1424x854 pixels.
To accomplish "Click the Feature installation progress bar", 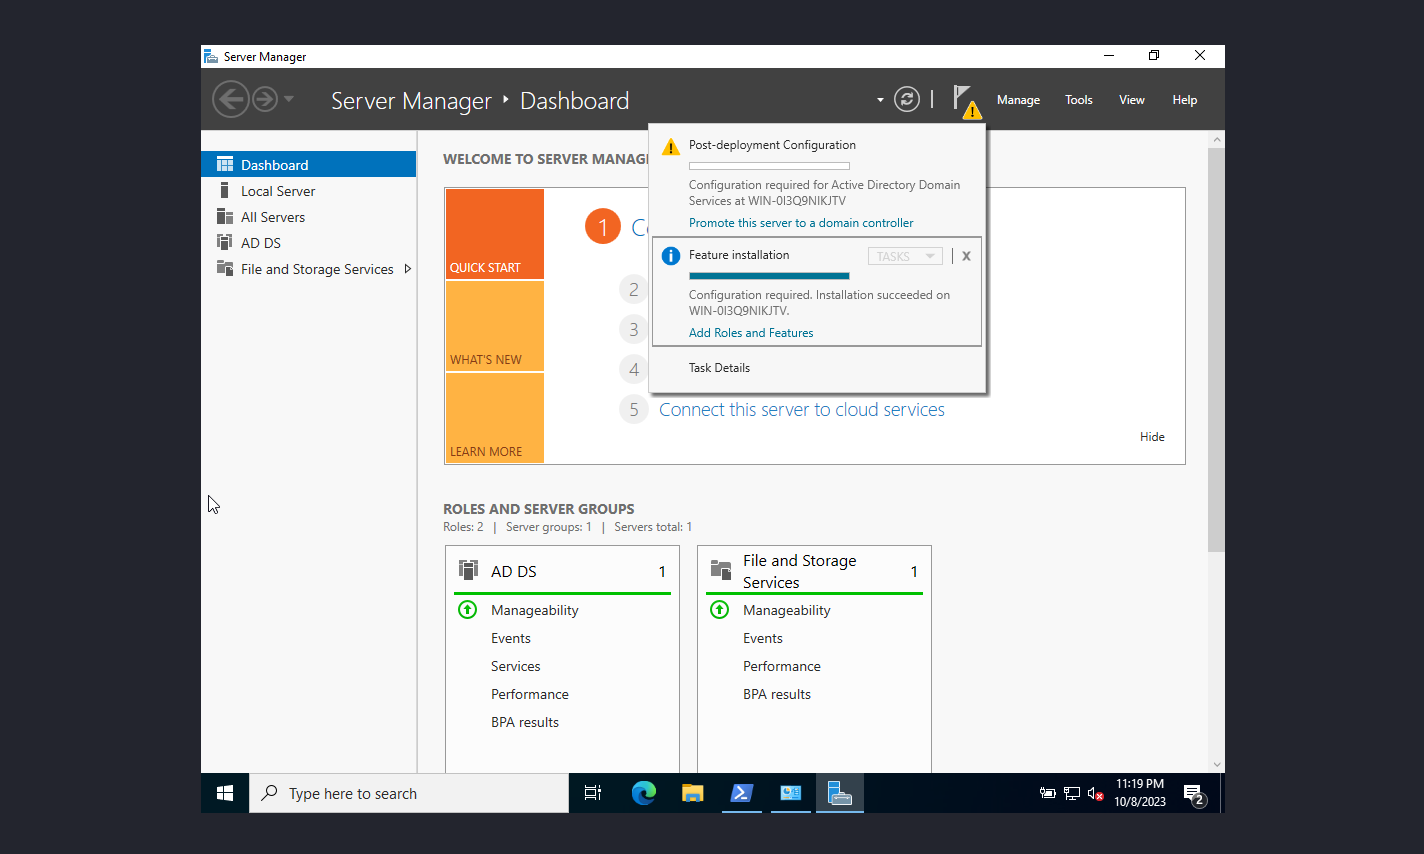I will tap(769, 276).
